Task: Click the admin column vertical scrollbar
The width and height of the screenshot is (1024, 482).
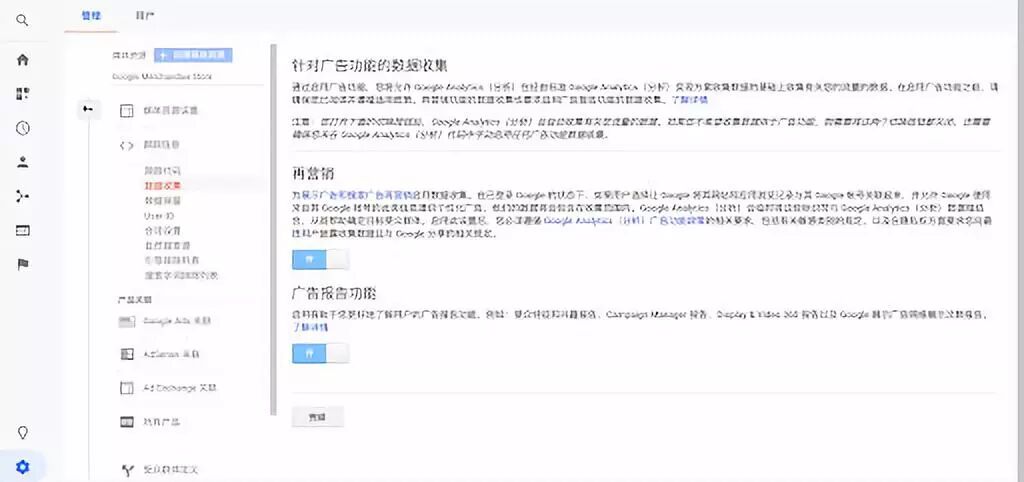Action: [x=274, y=230]
